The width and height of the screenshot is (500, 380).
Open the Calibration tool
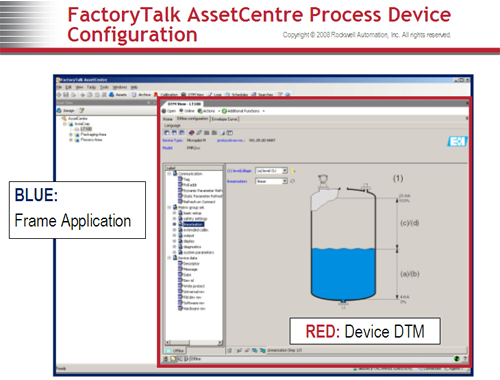165,95
